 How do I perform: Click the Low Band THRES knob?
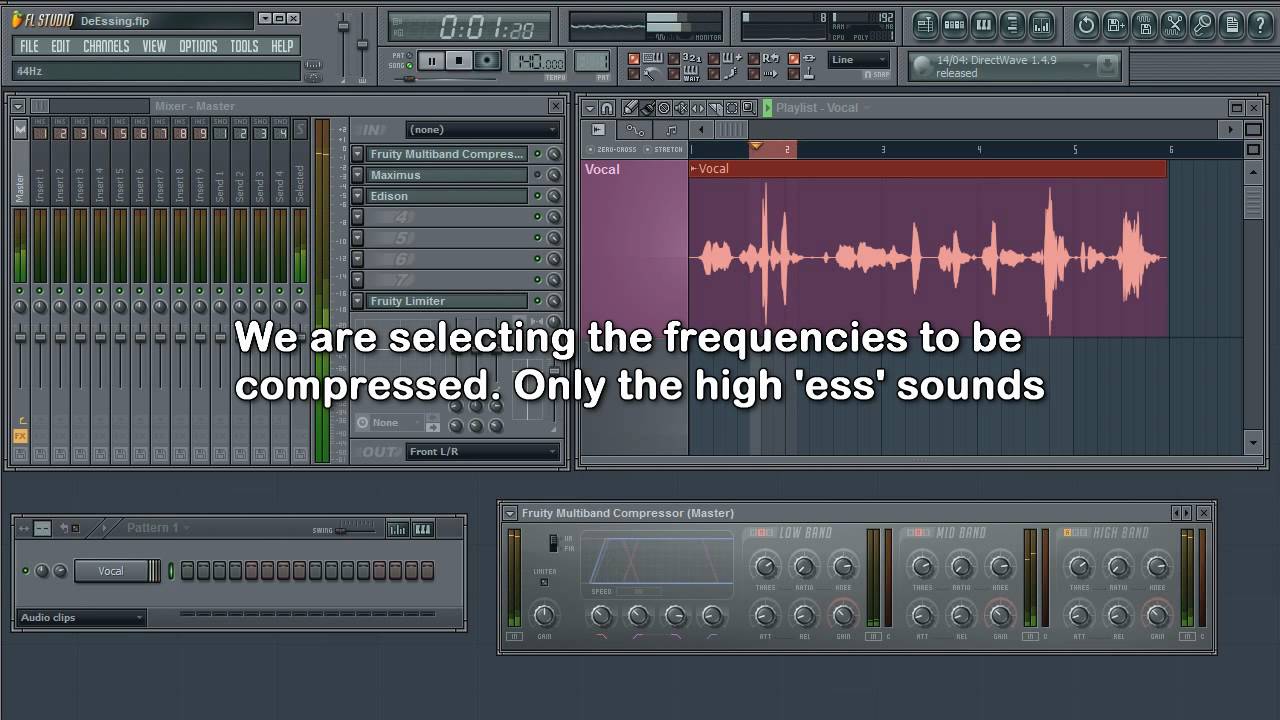[x=765, y=567]
